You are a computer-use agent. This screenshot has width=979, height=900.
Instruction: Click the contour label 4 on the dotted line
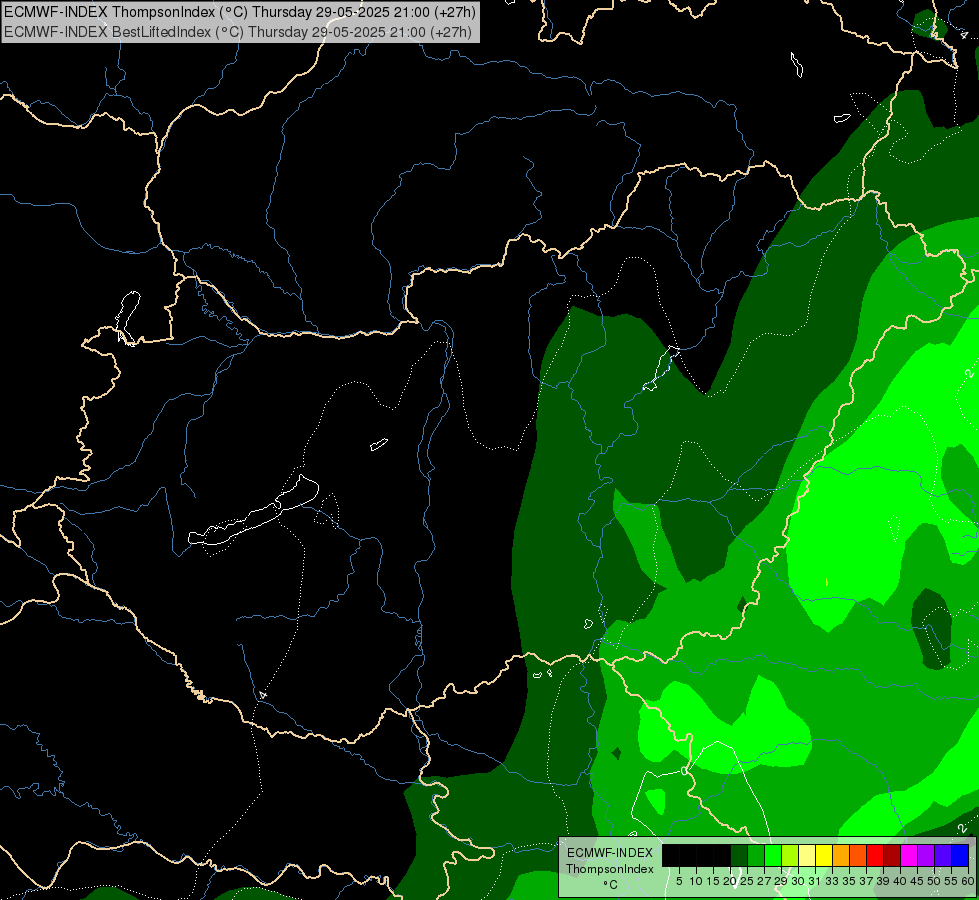coord(263,695)
